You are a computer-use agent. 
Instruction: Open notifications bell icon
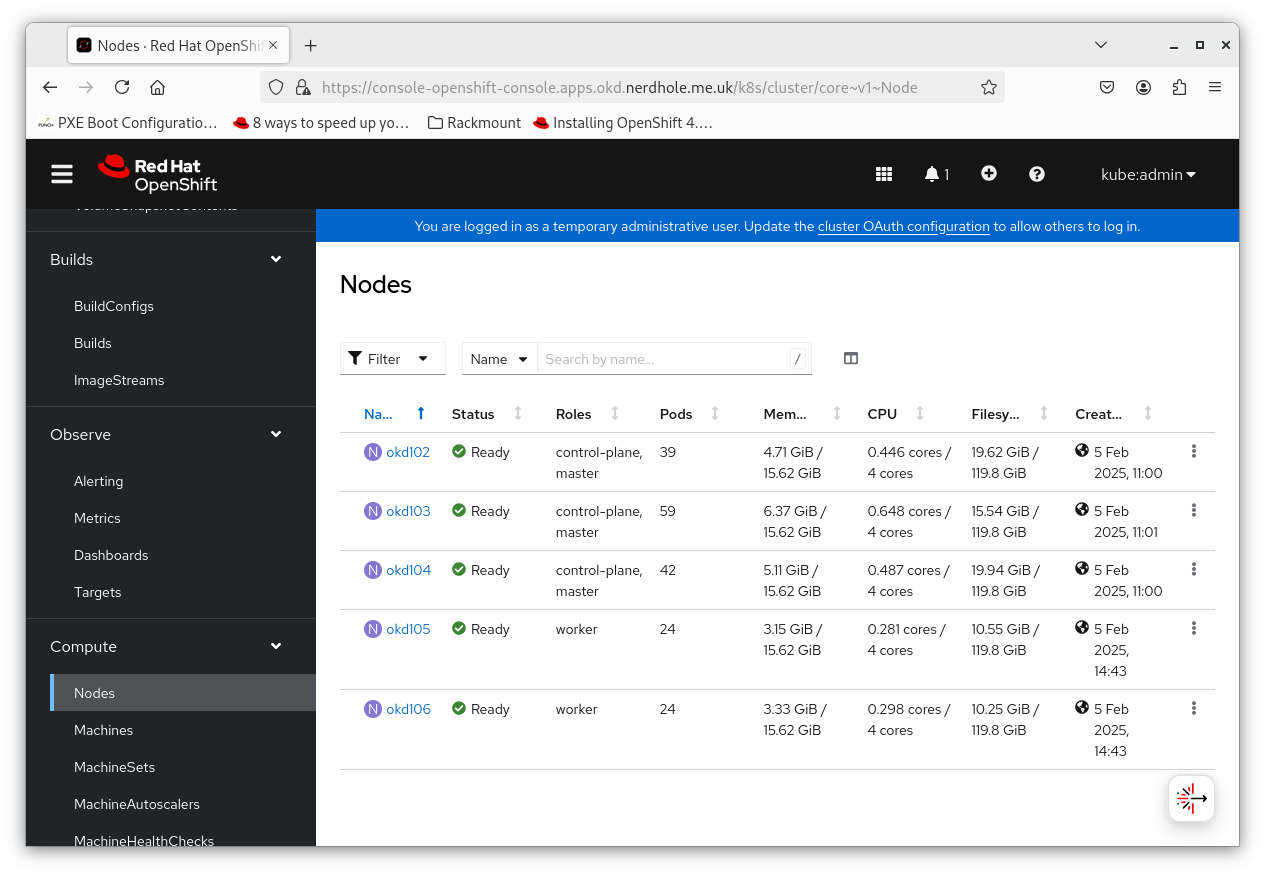pos(936,174)
